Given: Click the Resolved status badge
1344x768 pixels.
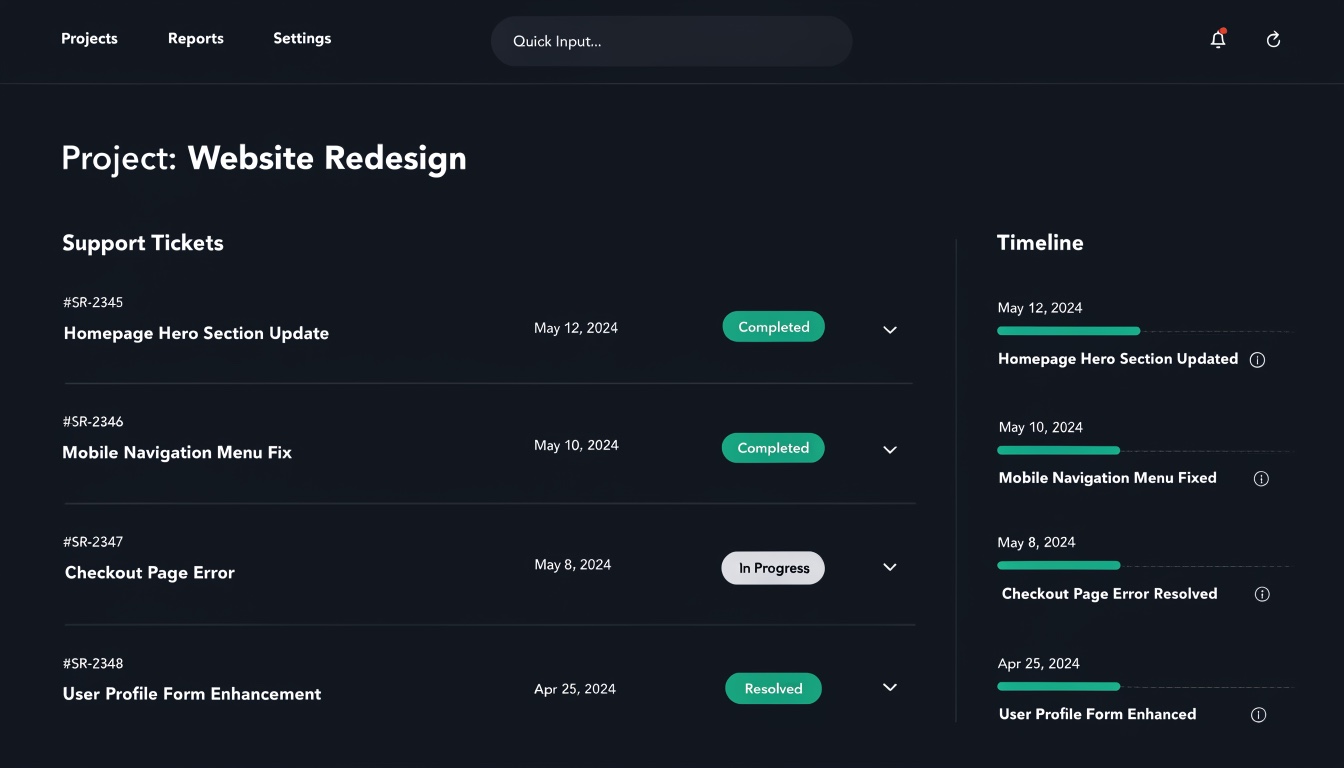Looking at the screenshot, I should tap(773, 688).
